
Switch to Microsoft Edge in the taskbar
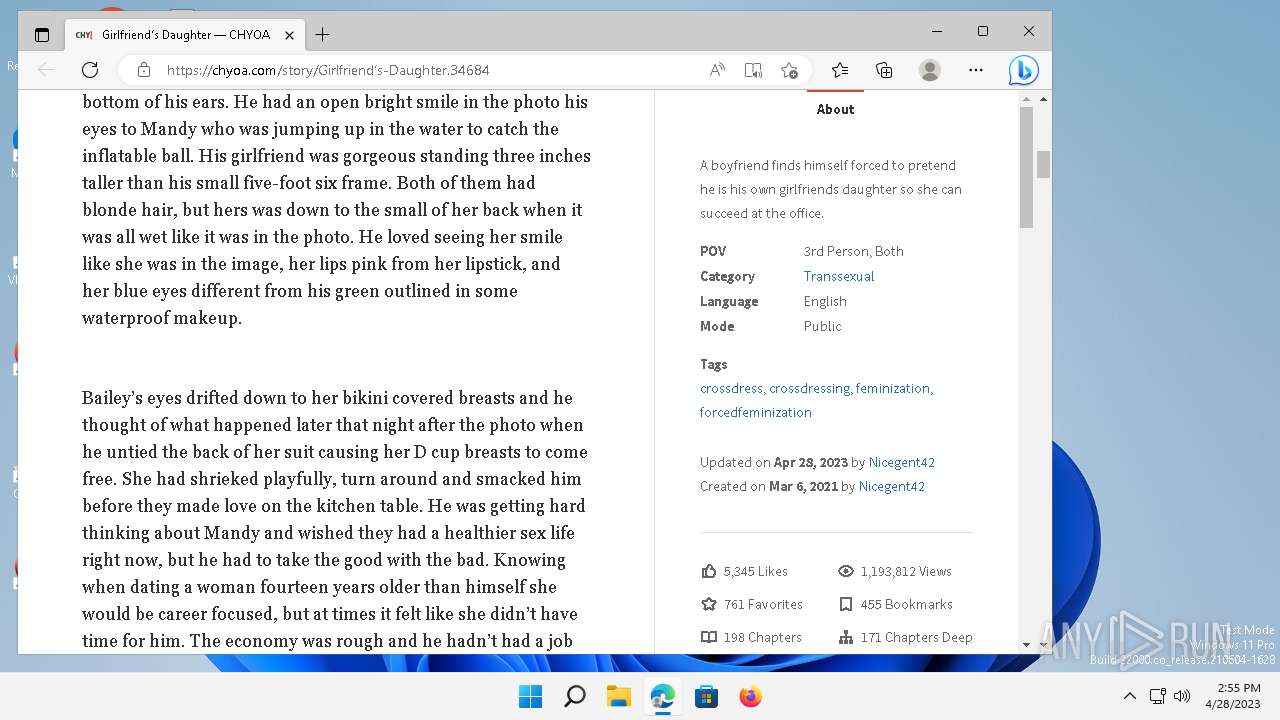click(662, 696)
